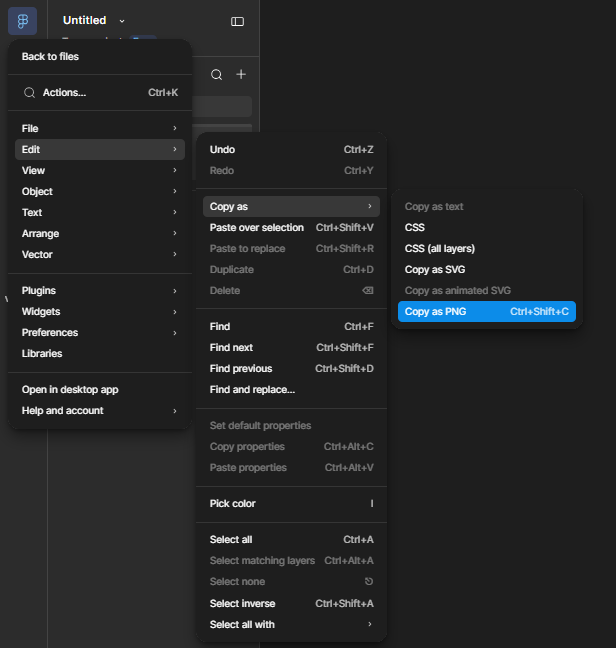Choose Select all
Viewport: 616px width, 648px height.
[291, 540]
